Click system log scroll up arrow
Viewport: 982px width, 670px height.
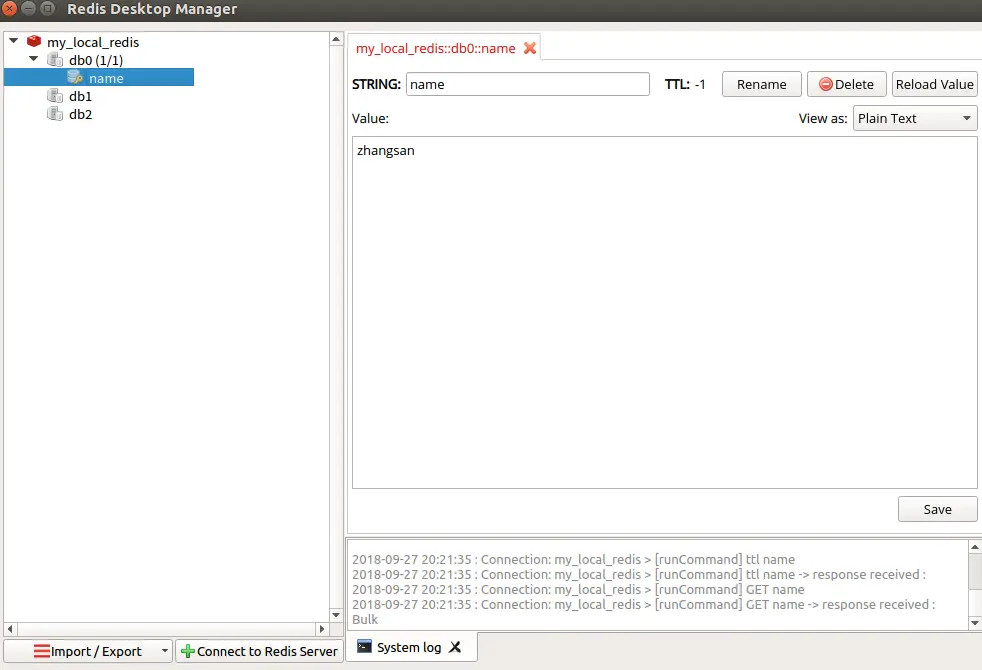tap(975, 547)
